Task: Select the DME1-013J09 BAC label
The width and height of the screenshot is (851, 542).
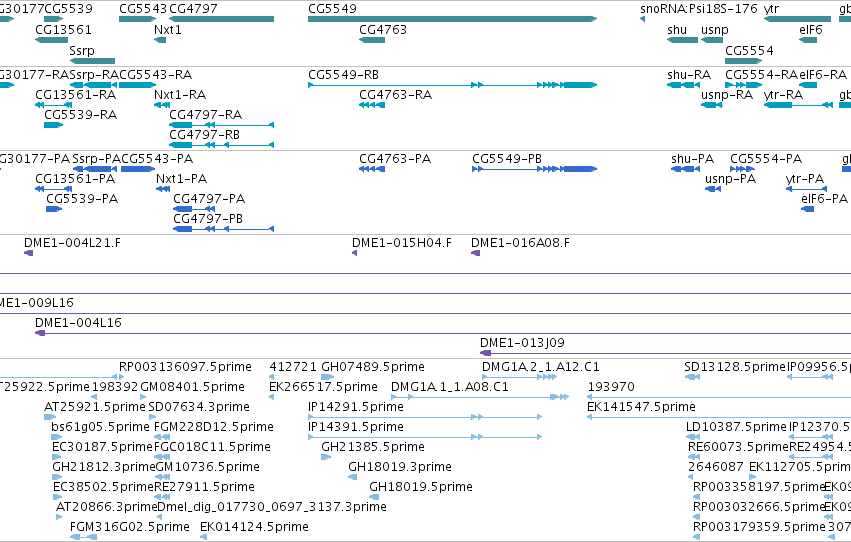Action: pyautogui.click(x=522, y=342)
